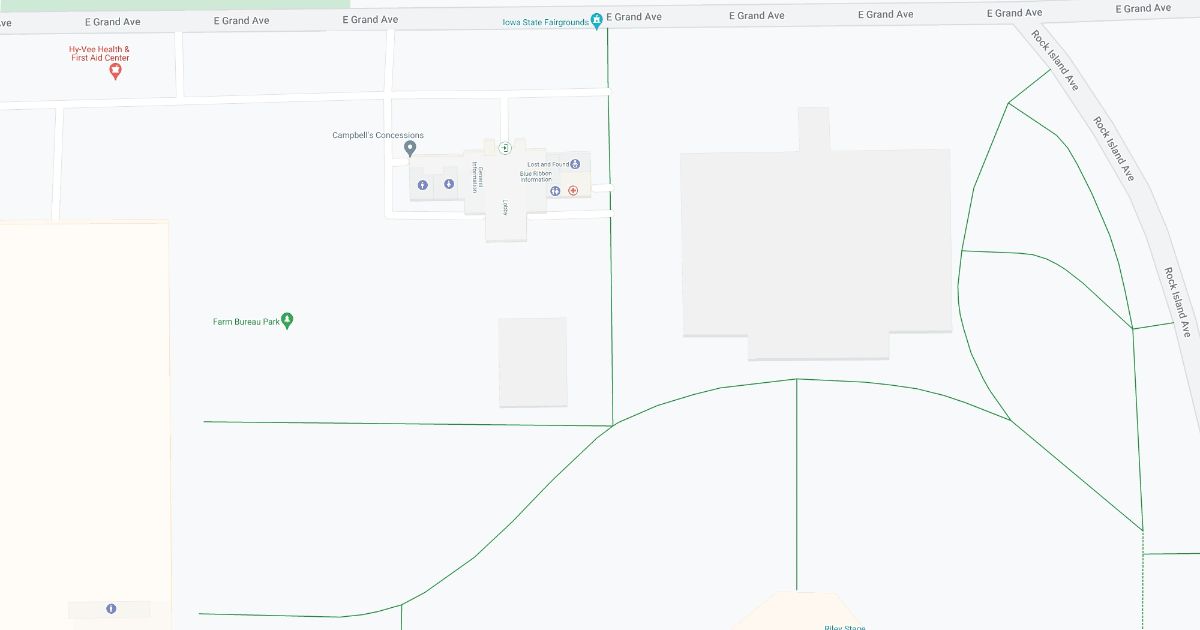Click the Hy-Vee Health & First Aid Center marker
This screenshot has width=1200, height=630.
point(115,72)
